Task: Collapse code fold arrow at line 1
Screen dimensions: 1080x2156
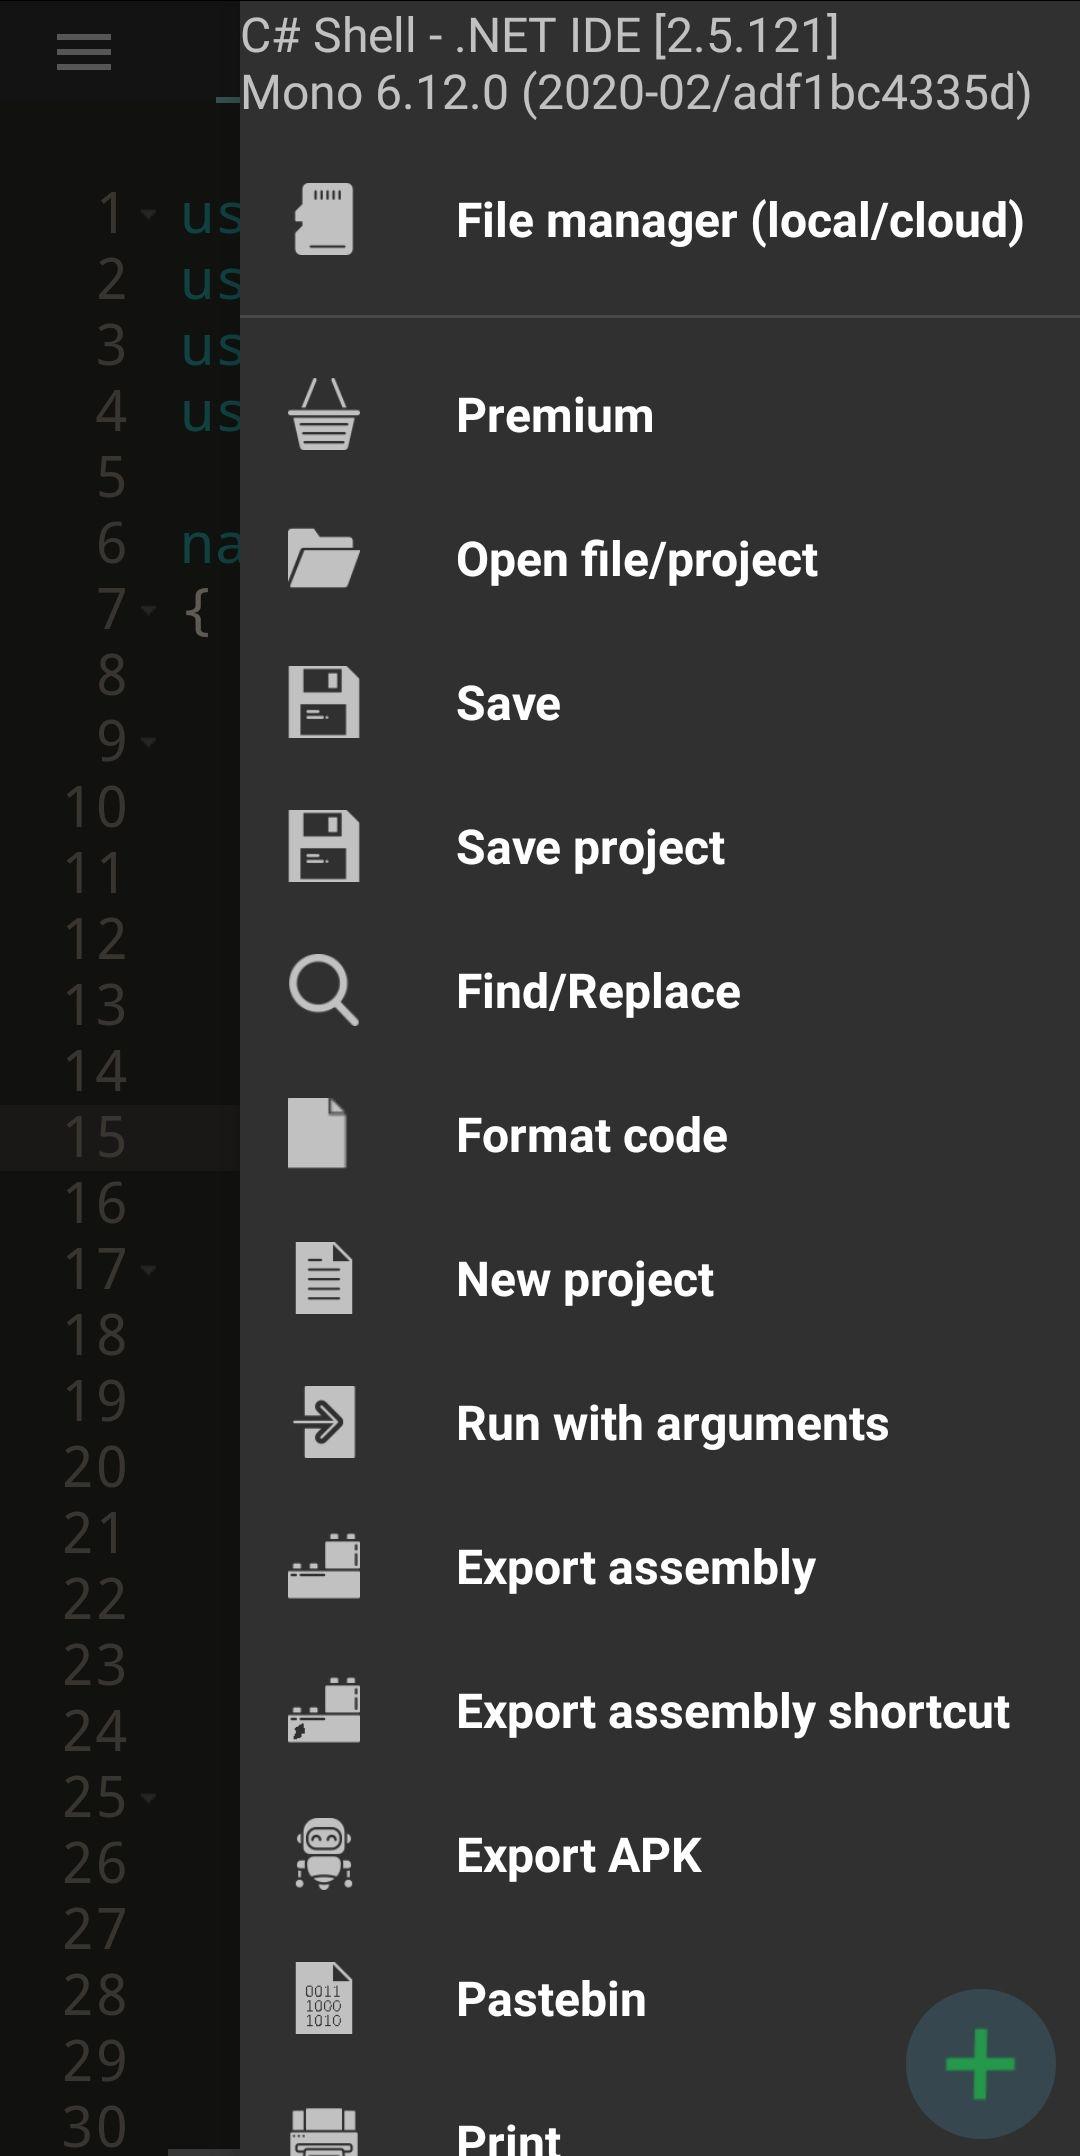Action: pos(148,214)
